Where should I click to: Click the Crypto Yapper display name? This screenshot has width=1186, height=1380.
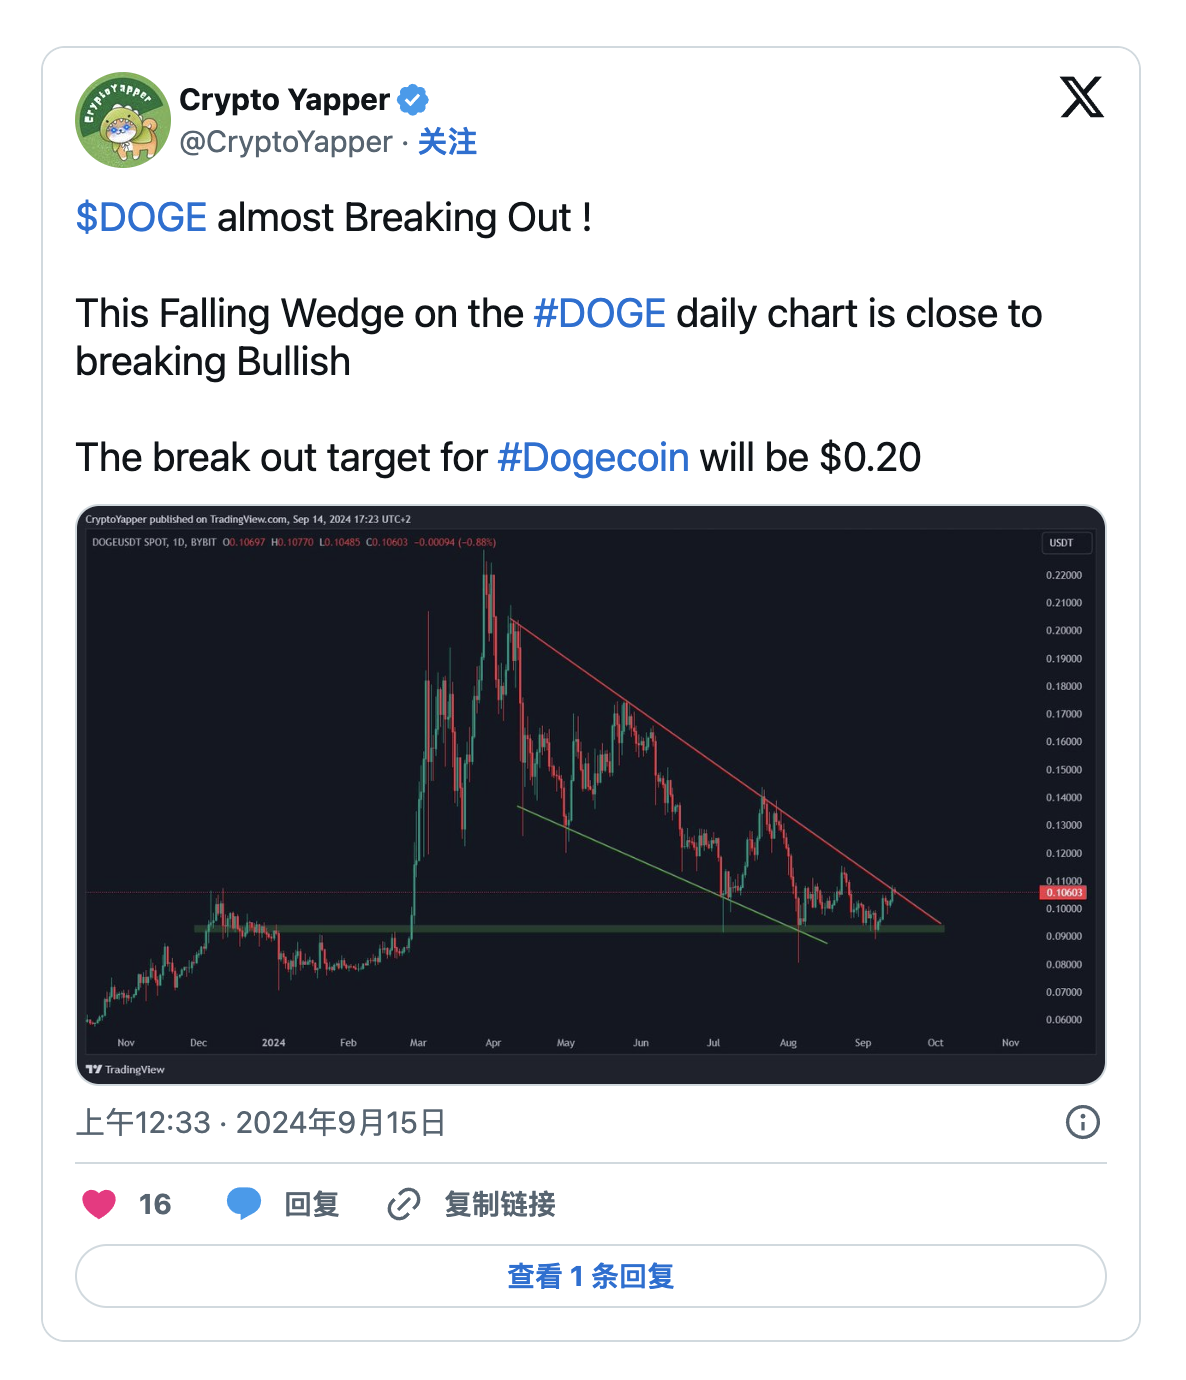point(284,100)
